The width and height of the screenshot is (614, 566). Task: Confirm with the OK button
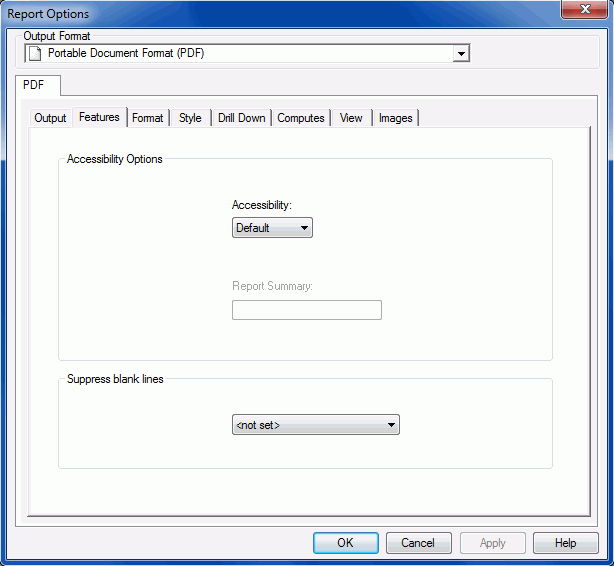346,543
